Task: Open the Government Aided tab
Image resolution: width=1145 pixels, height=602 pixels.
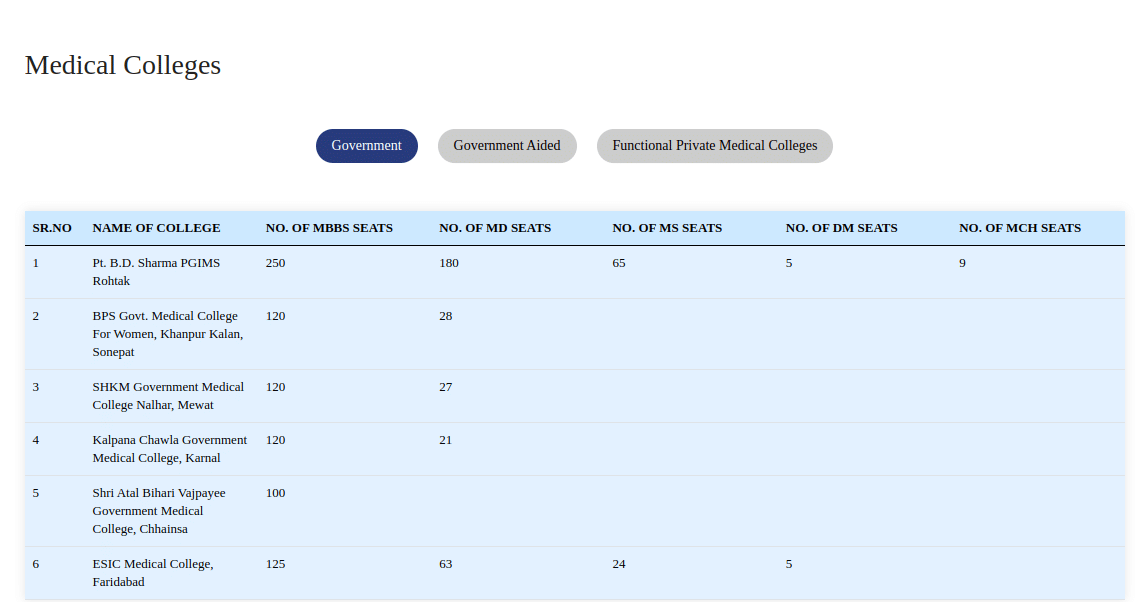Action: point(506,146)
